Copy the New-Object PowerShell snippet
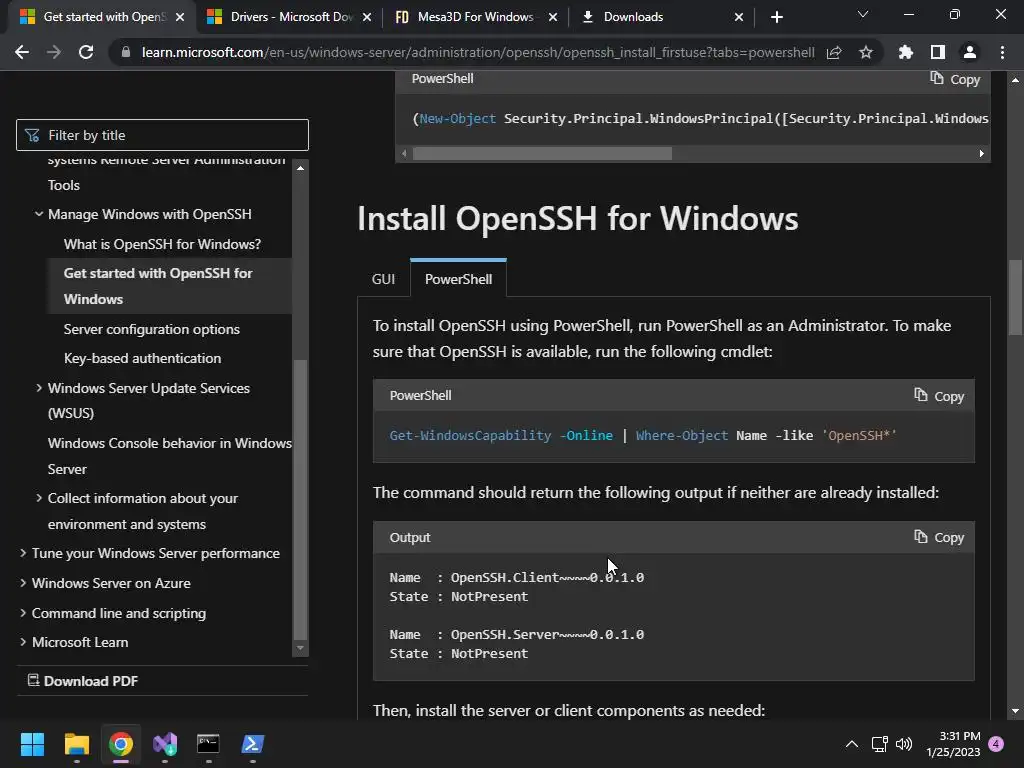1024x768 pixels. click(x=955, y=79)
